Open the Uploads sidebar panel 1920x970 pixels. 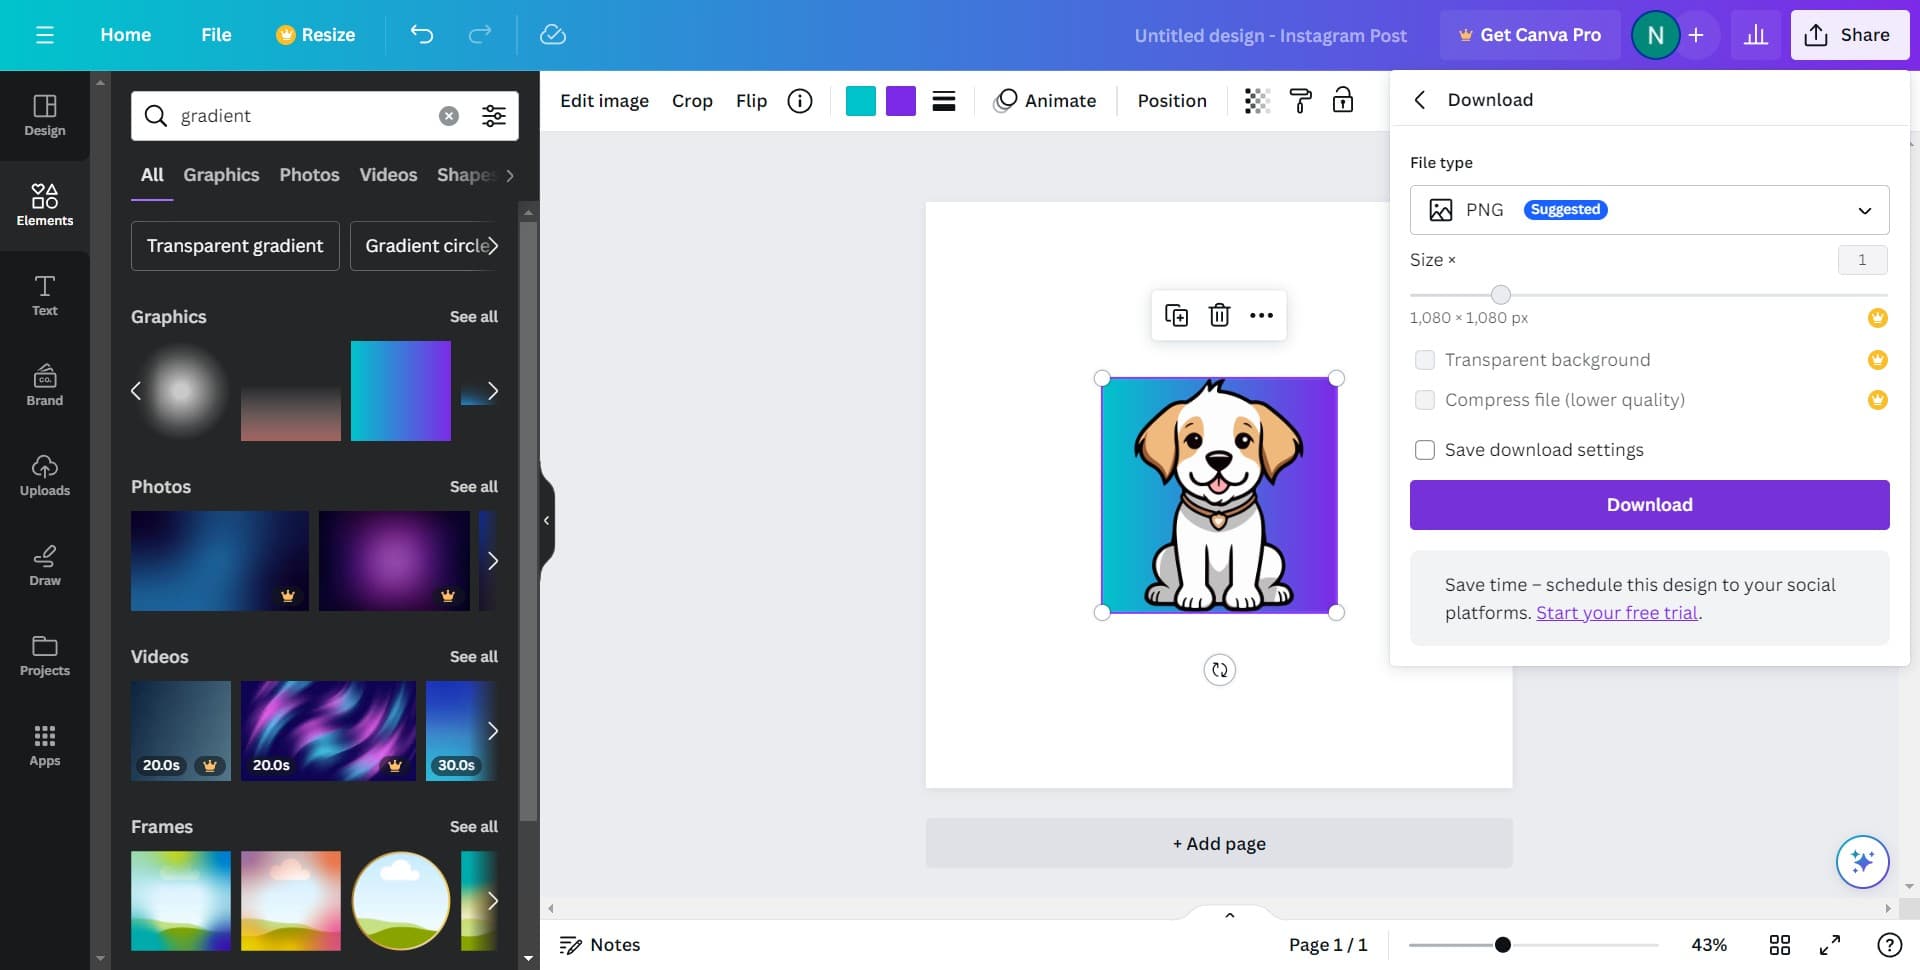click(45, 475)
